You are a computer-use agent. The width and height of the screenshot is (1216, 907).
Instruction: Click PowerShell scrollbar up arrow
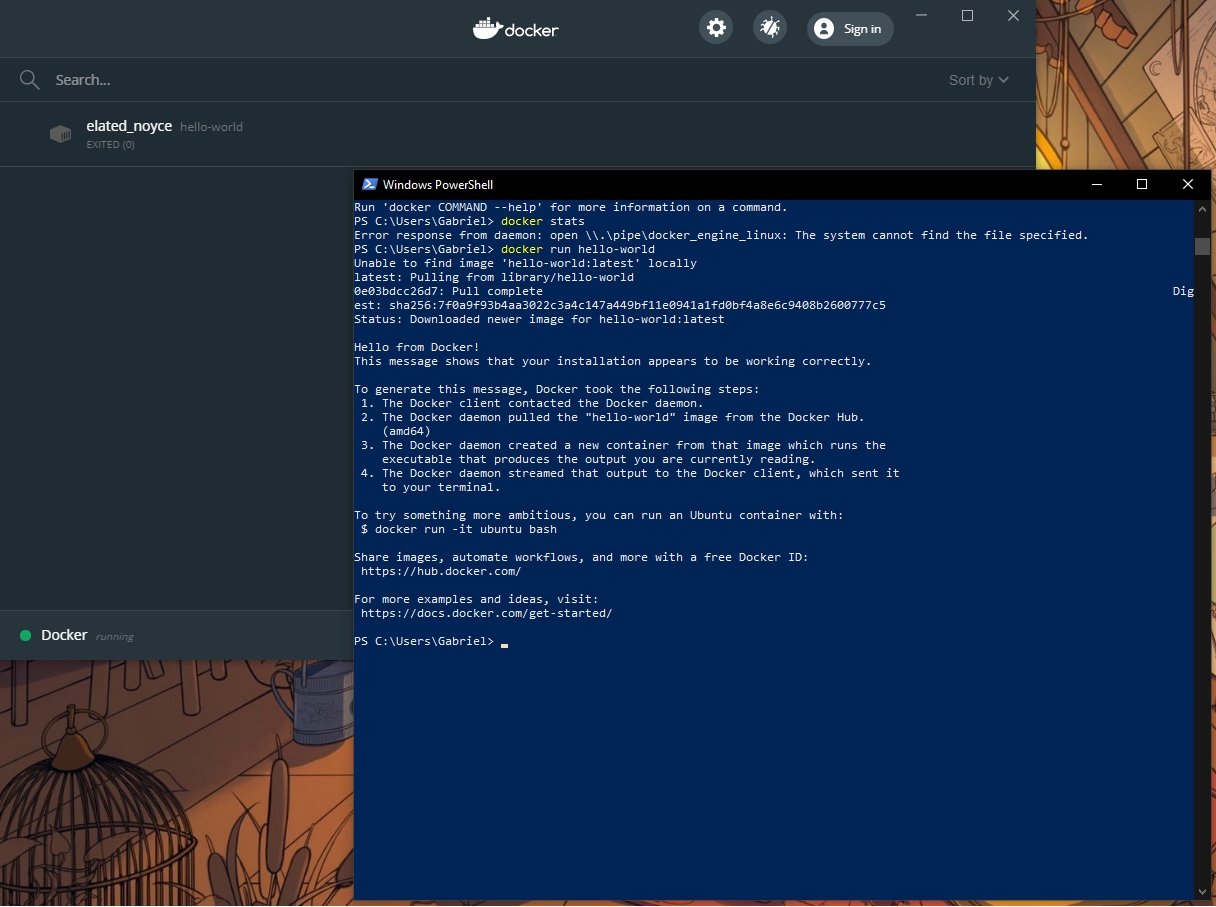pyautogui.click(x=1202, y=209)
